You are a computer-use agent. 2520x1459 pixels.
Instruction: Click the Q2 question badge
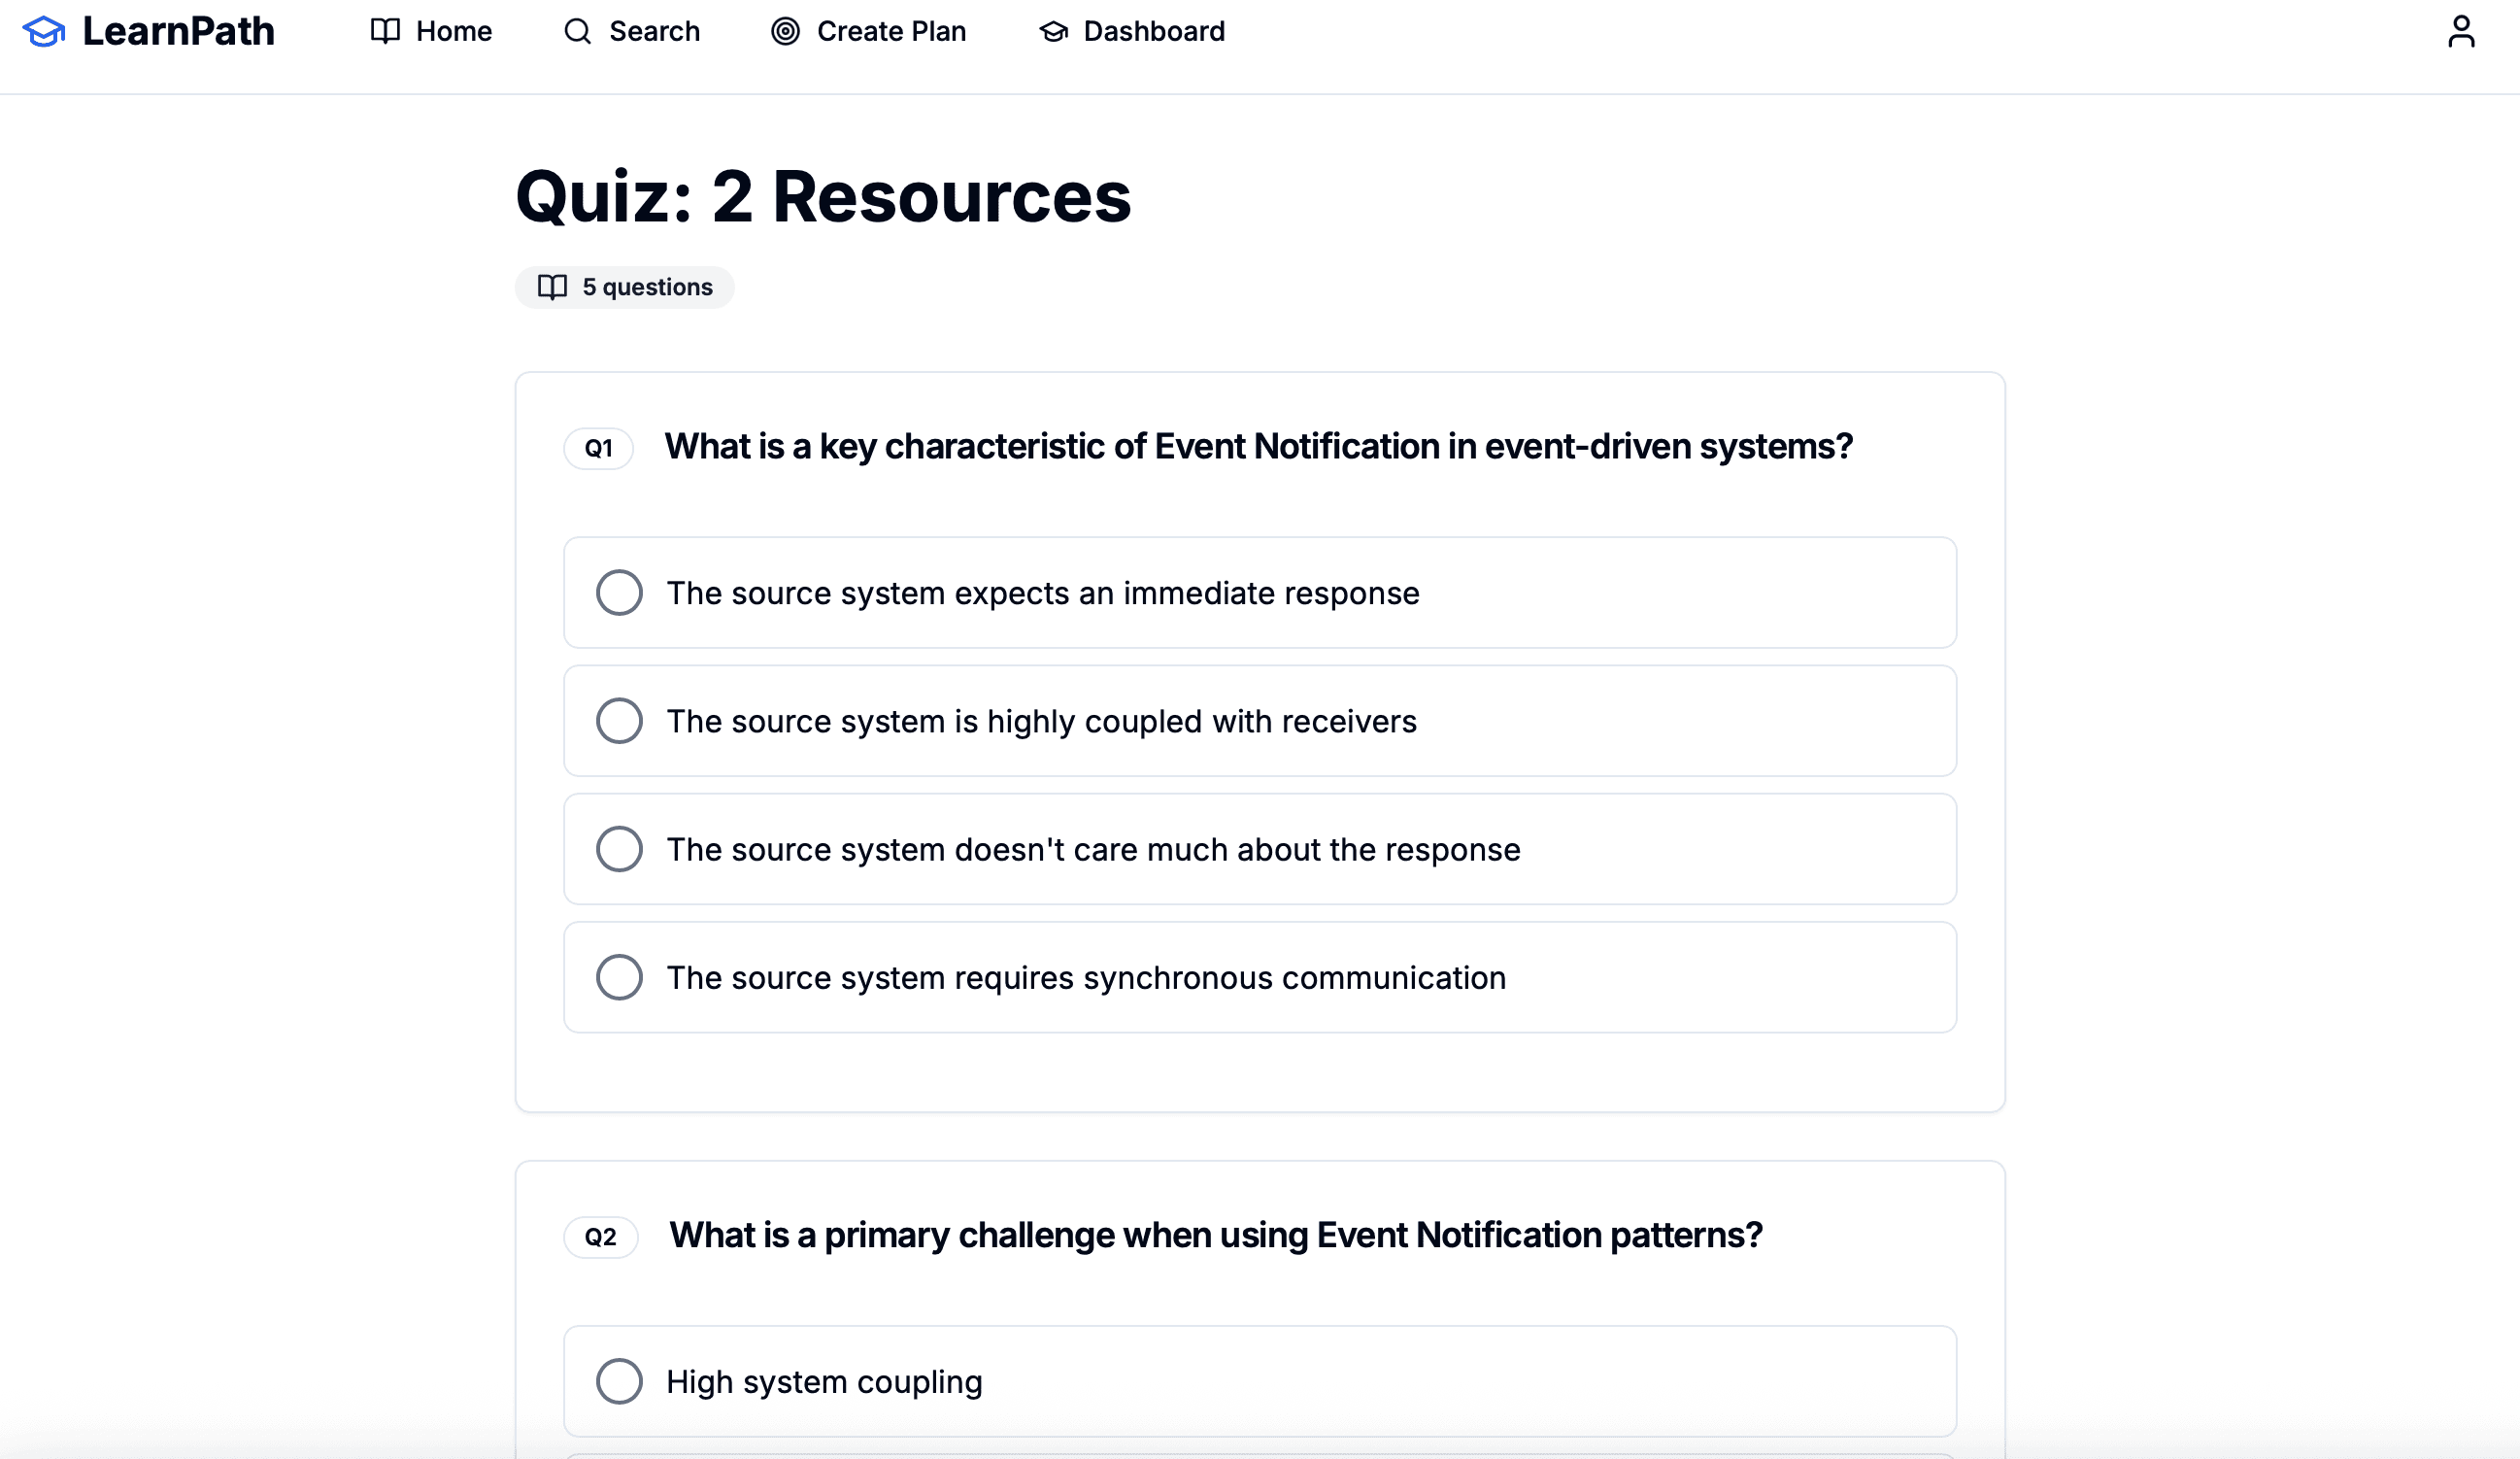pos(600,1236)
